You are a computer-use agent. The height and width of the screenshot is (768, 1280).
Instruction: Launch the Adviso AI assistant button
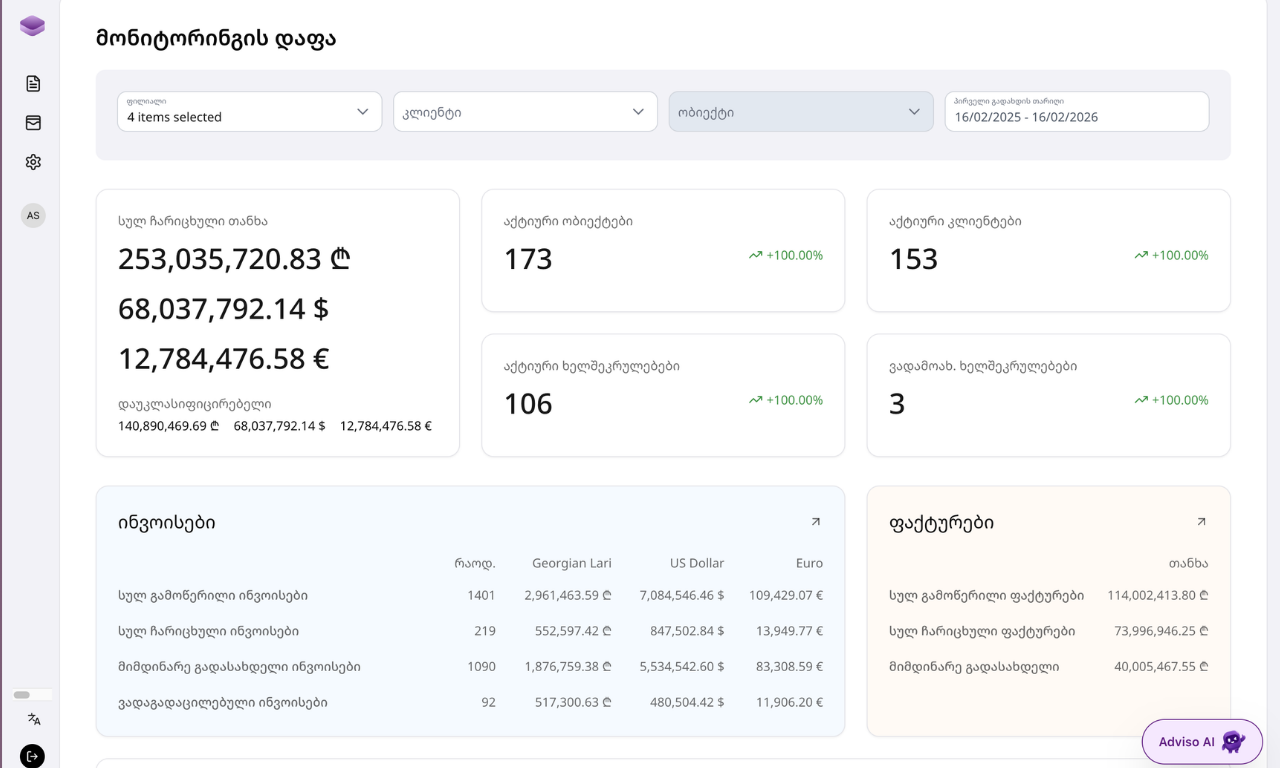tap(1201, 742)
